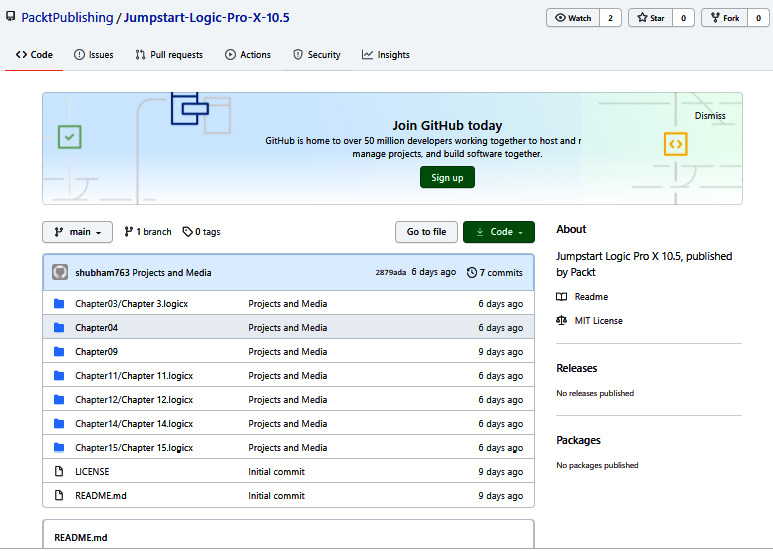View the 7 commits history
Viewport: 773px width, 551px height.
click(494, 273)
